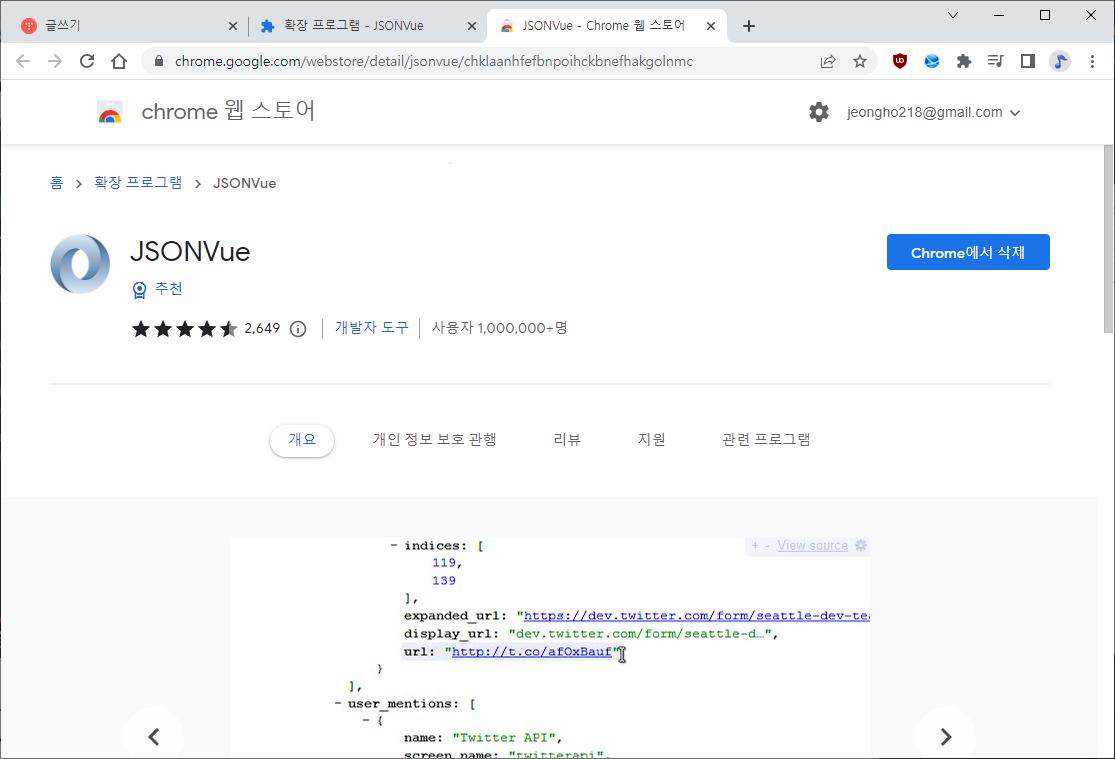The image size is (1115, 759).
Task: Click the page vertical scrollbar
Action: [1108, 238]
